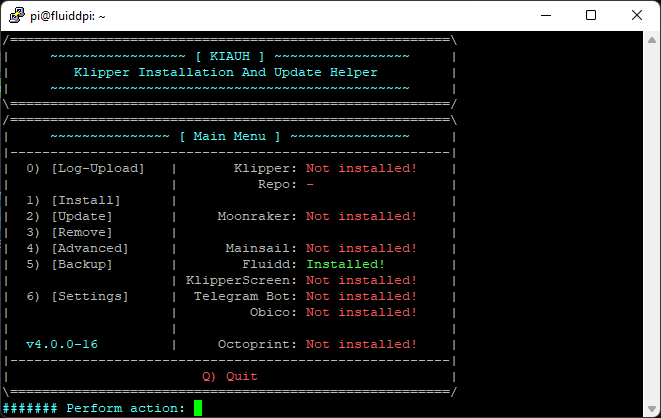Image resolution: width=661 pixels, height=418 pixels.
Task: Click the scrollbar down arrow
Action: [x=652, y=409]
